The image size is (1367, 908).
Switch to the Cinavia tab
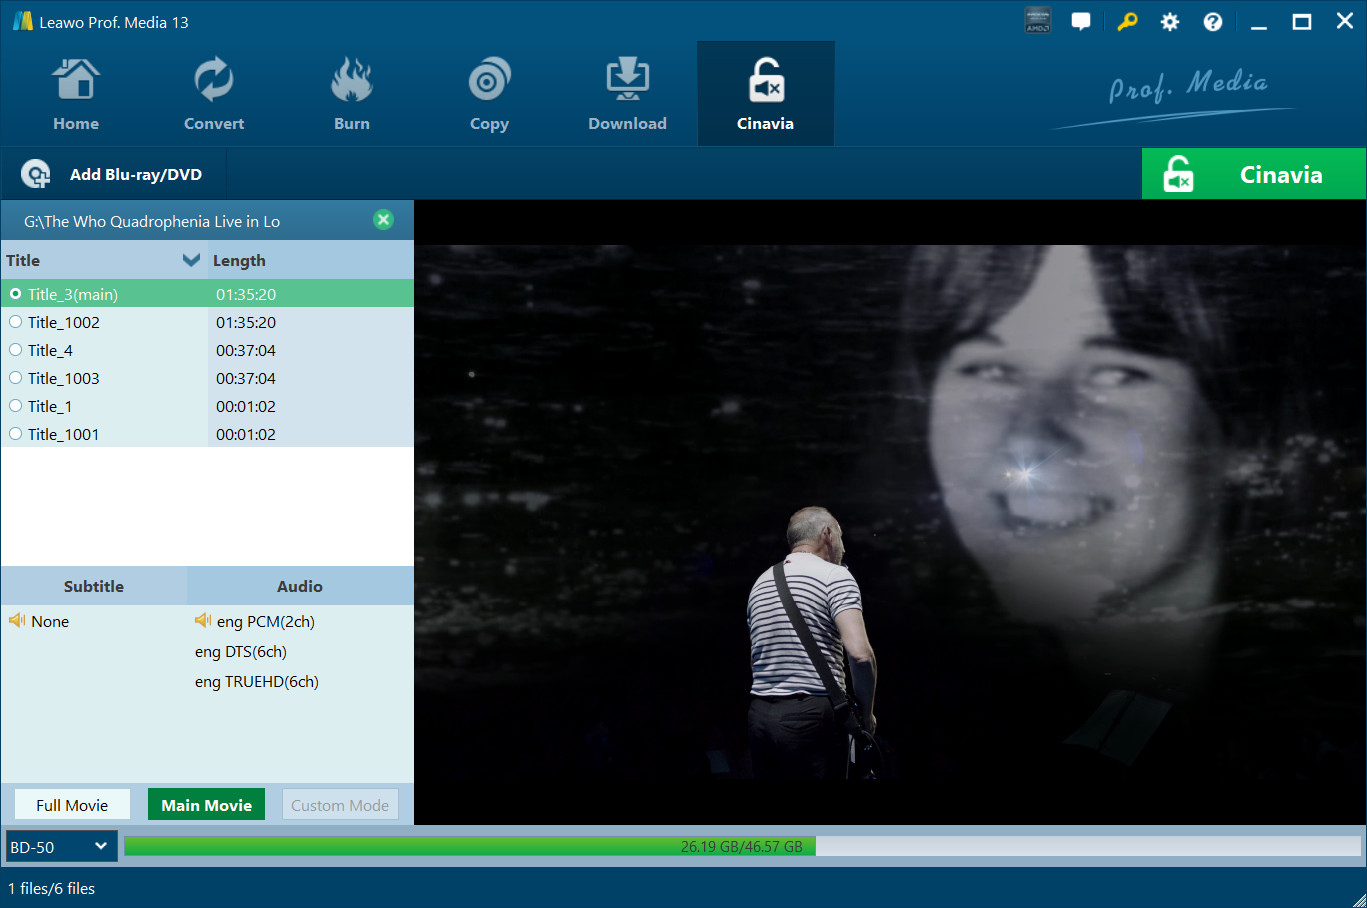tap(765, 95)
